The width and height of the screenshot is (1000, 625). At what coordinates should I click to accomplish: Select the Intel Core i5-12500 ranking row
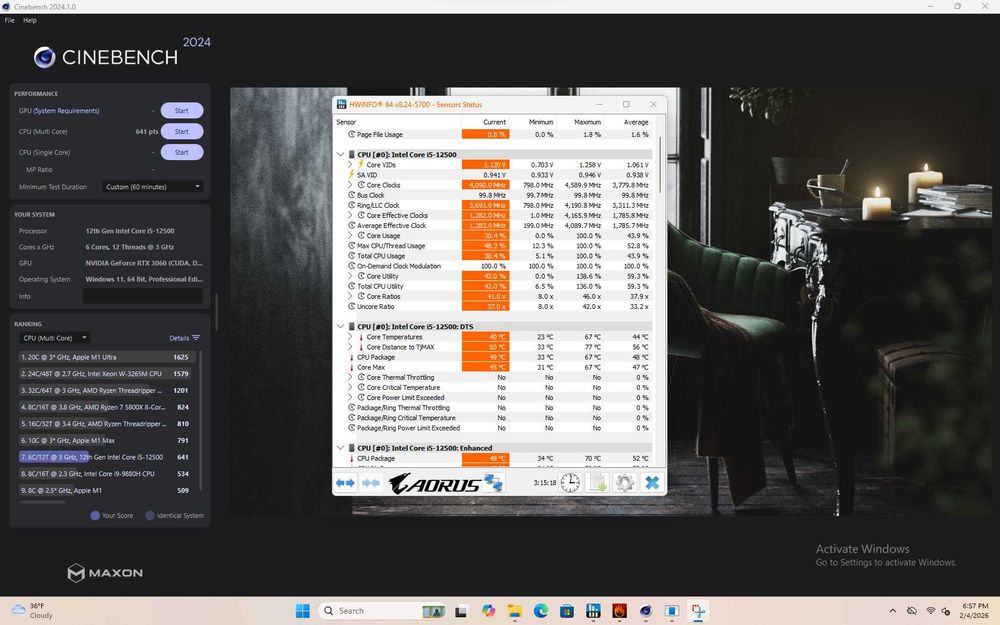click(105, 457)
